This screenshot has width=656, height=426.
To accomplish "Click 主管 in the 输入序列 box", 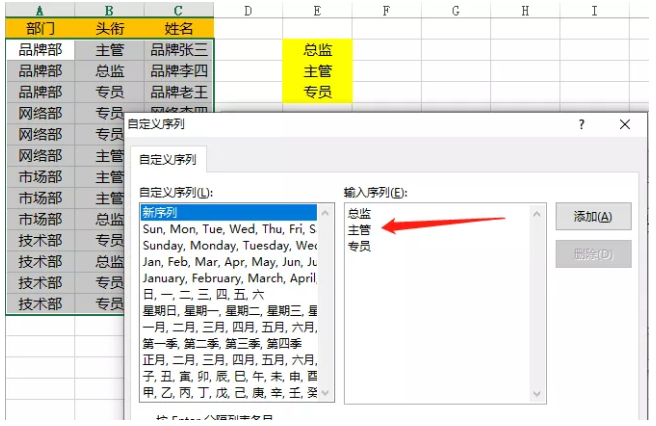I will [359, 230].
